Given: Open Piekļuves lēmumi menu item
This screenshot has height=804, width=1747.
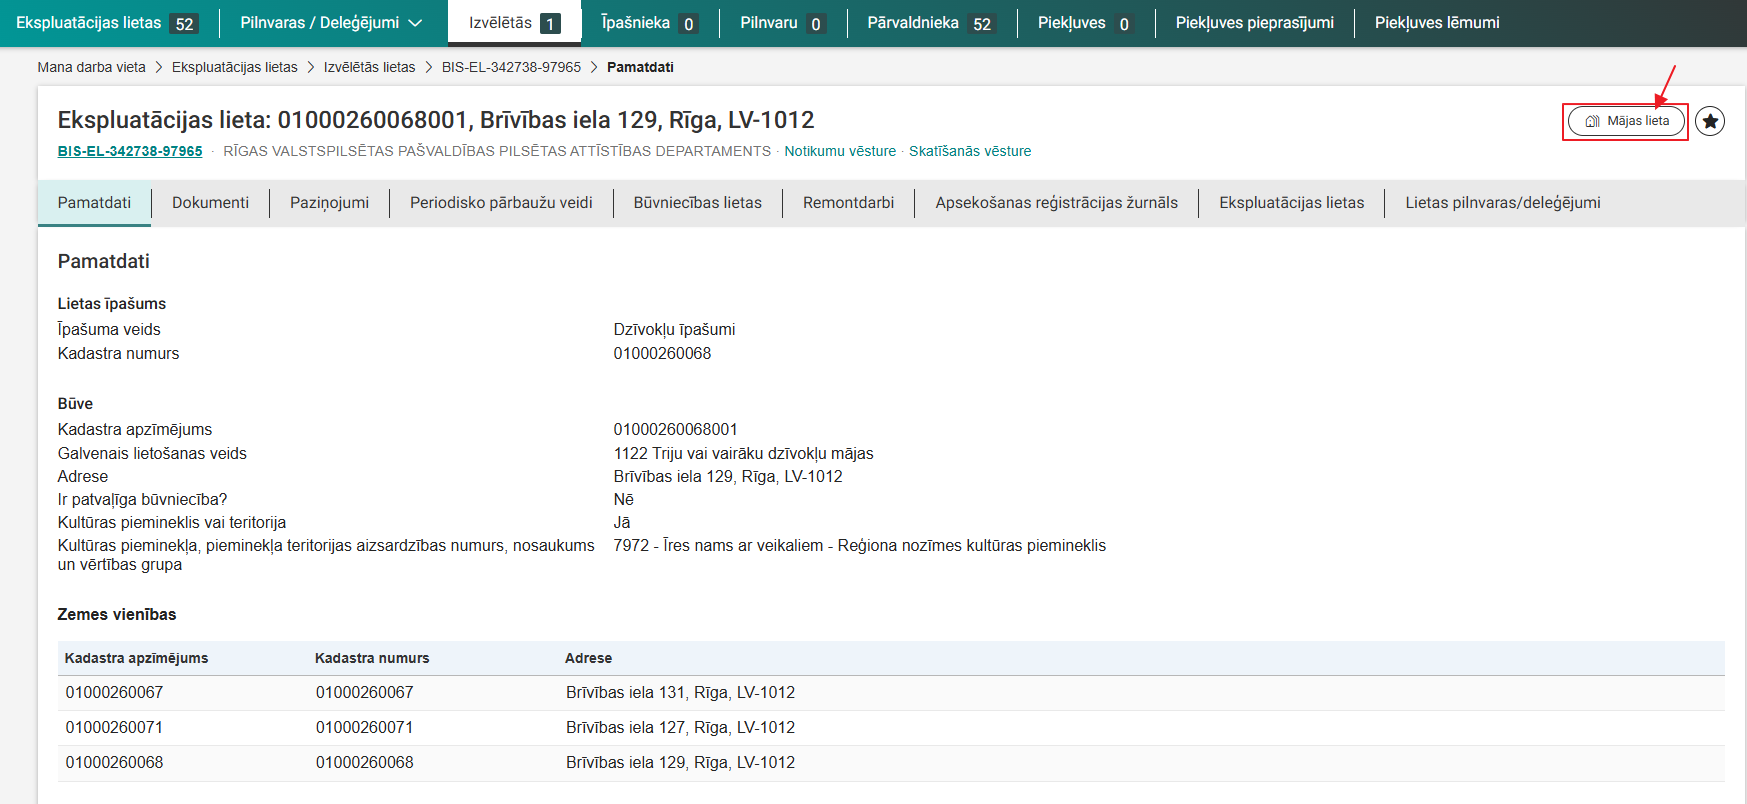Looking at the screenshot, I should coord(1436,23).
